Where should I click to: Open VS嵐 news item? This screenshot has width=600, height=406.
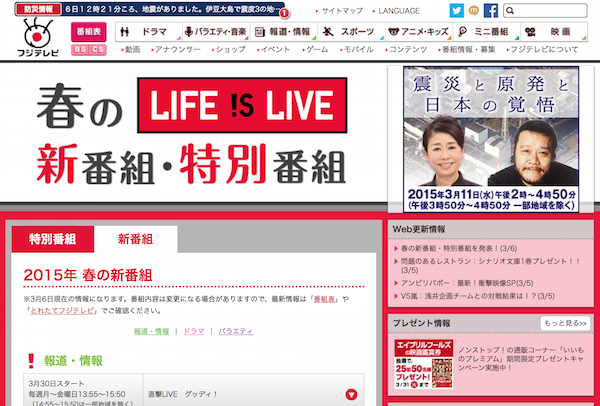[x=478, y=296]
